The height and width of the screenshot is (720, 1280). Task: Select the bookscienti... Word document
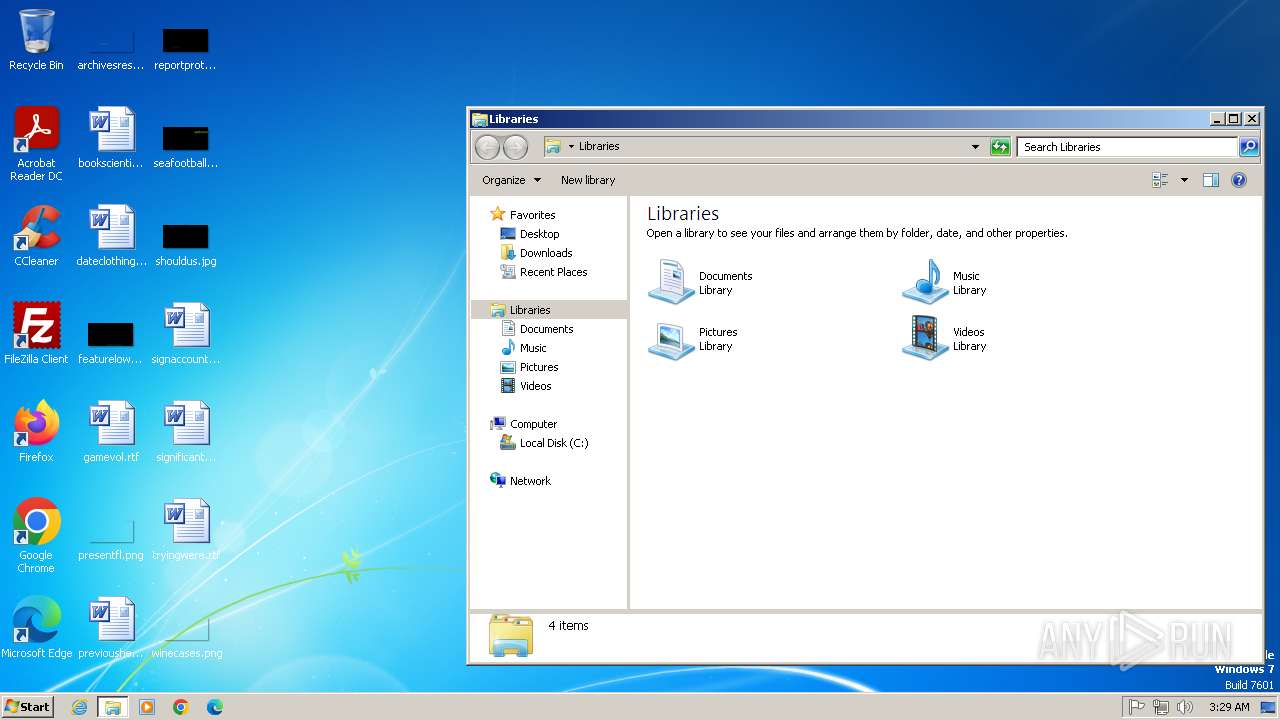pos(111,138)
